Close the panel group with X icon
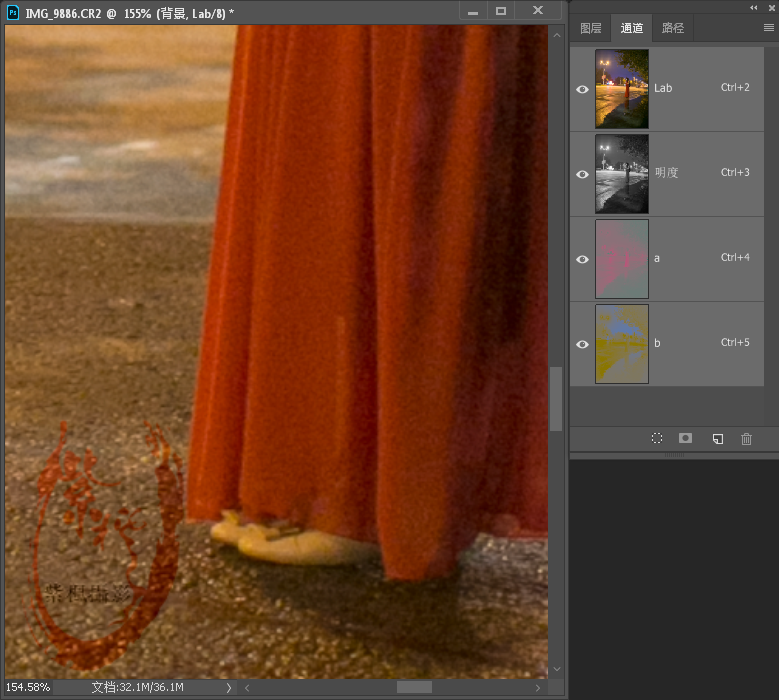The width and height of the screenshot is (779, 700). point(769,7)
